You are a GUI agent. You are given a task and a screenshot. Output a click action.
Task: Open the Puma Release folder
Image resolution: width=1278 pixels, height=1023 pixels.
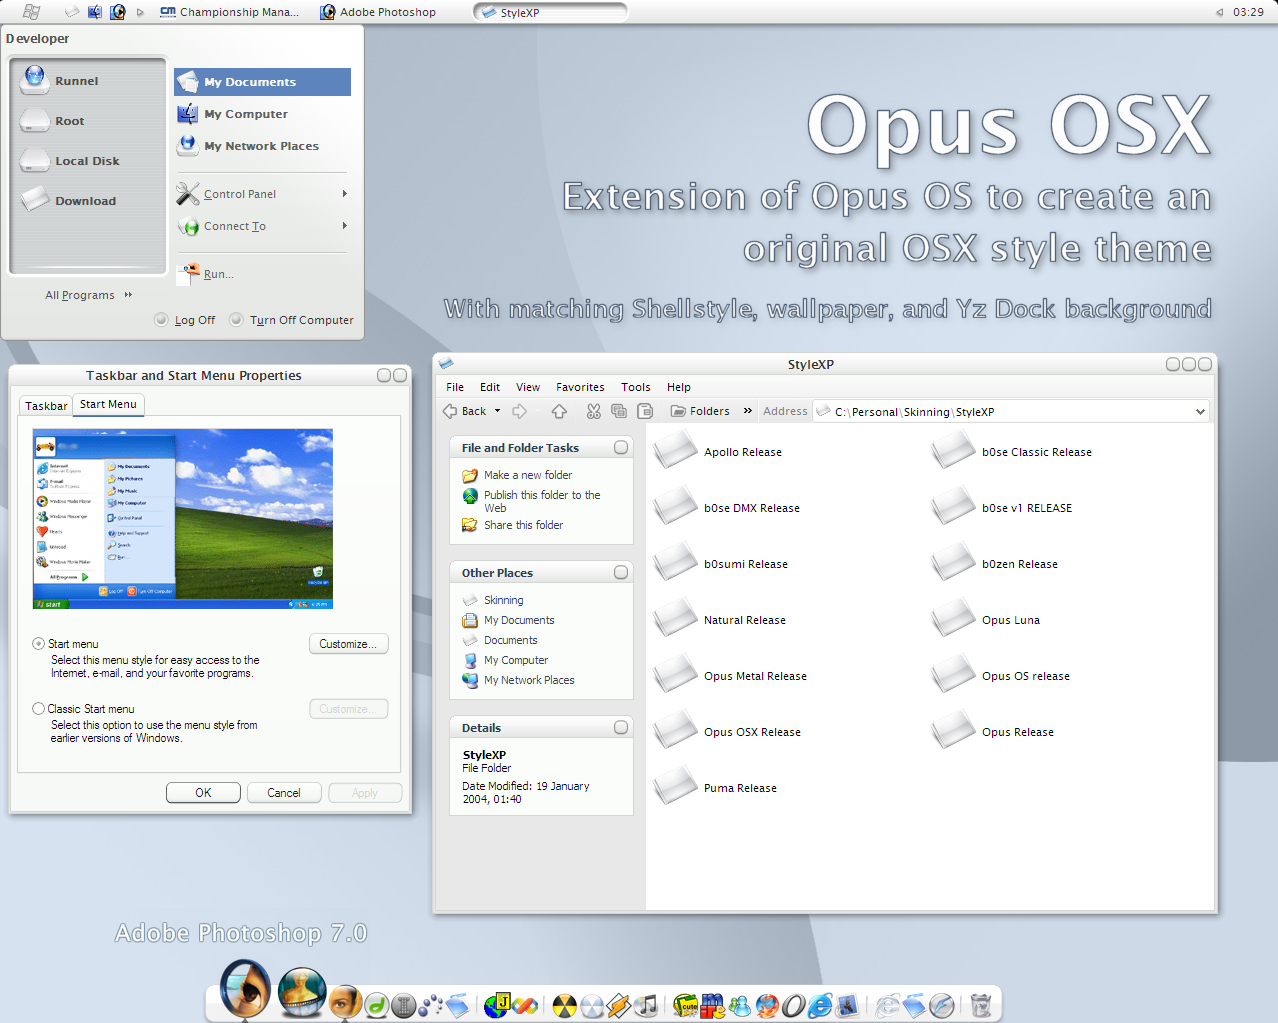click(716, 787)
